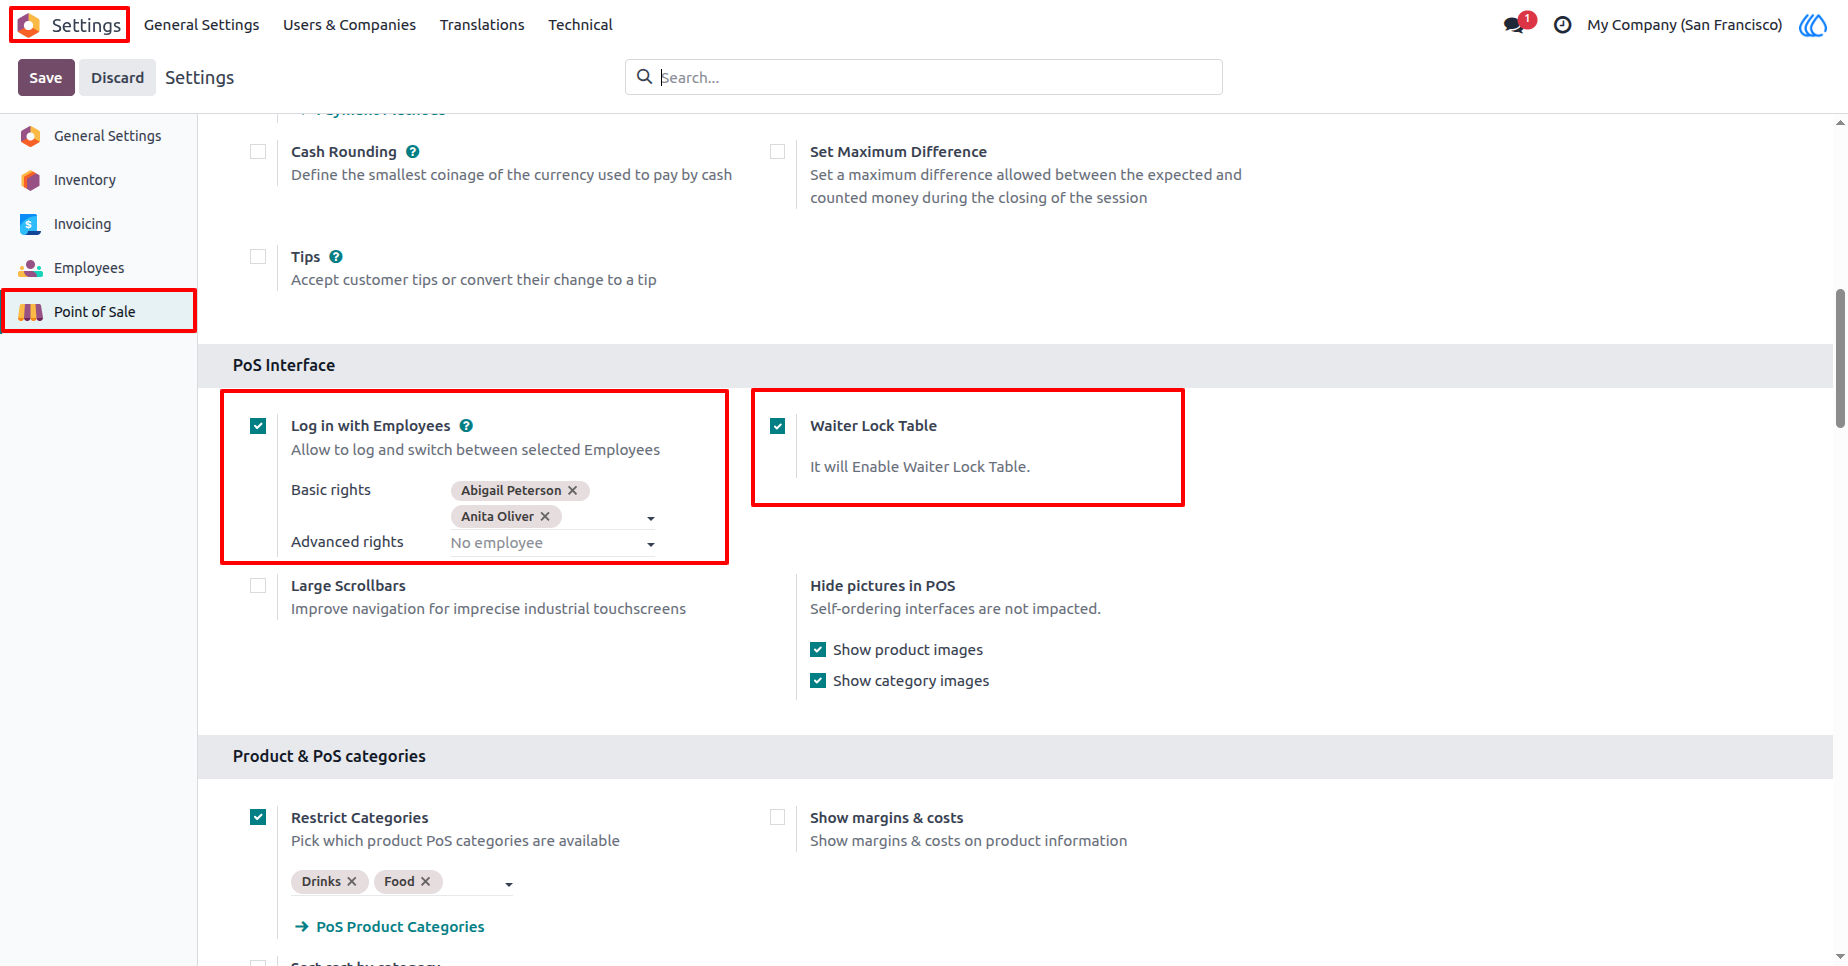1848x966 pixels.
Task: Remove Anita Oliver from Basic rights
Action: click(x=545, y=517)
